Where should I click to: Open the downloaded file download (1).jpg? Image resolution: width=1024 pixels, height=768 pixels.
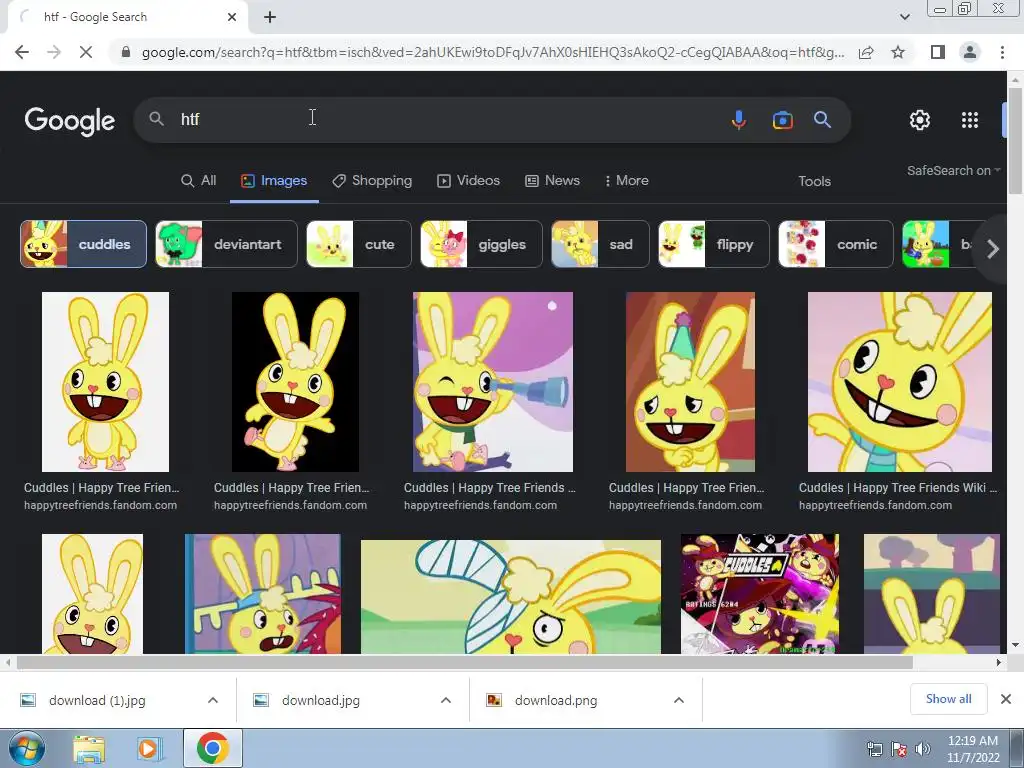coord(97,701)
